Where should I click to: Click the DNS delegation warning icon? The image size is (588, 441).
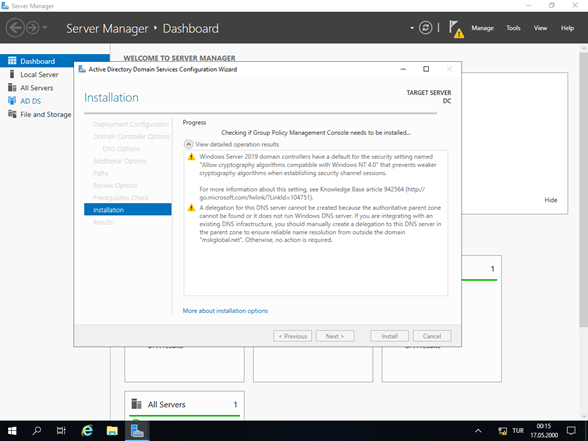(x=191, y=207)
